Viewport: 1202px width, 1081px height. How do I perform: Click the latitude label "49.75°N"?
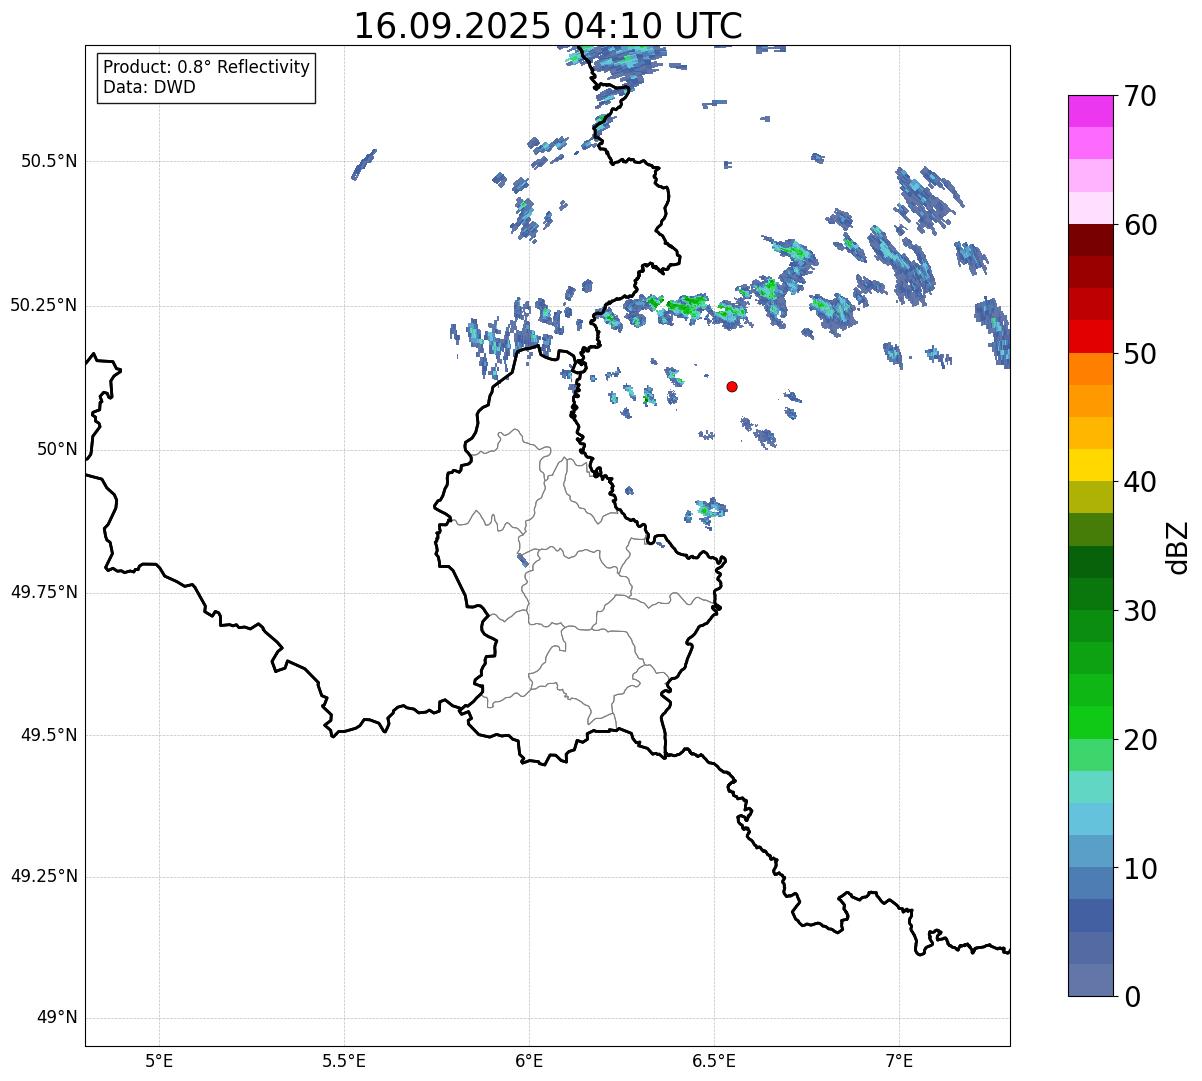click(44, 592)
